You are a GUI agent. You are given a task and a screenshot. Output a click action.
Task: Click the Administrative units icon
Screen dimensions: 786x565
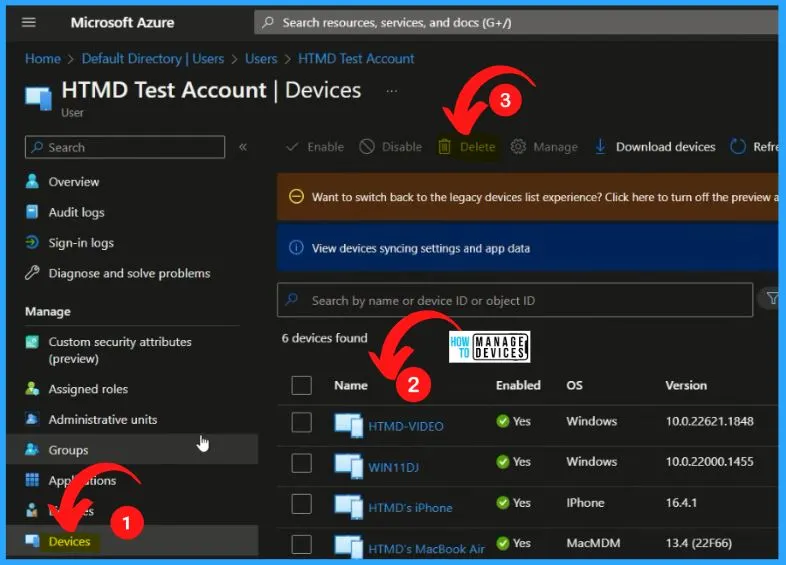pyautogui.click(x=32, y=419)
